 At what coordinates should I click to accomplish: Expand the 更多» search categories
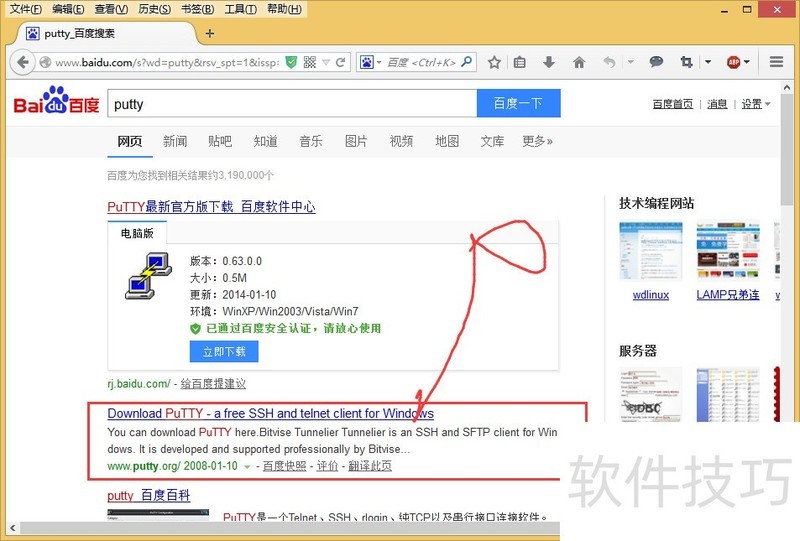coord(537,141)
